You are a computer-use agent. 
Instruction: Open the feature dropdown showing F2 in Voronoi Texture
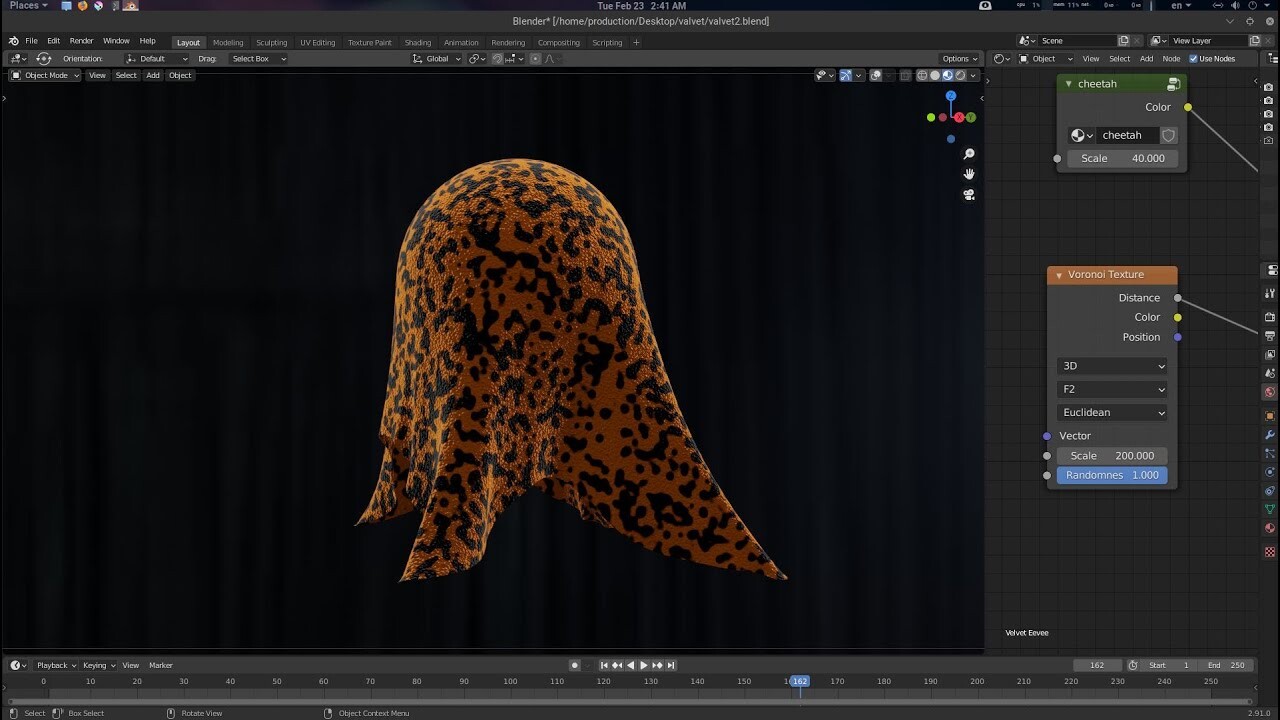pyautogui.click(x=1112, y=389)
